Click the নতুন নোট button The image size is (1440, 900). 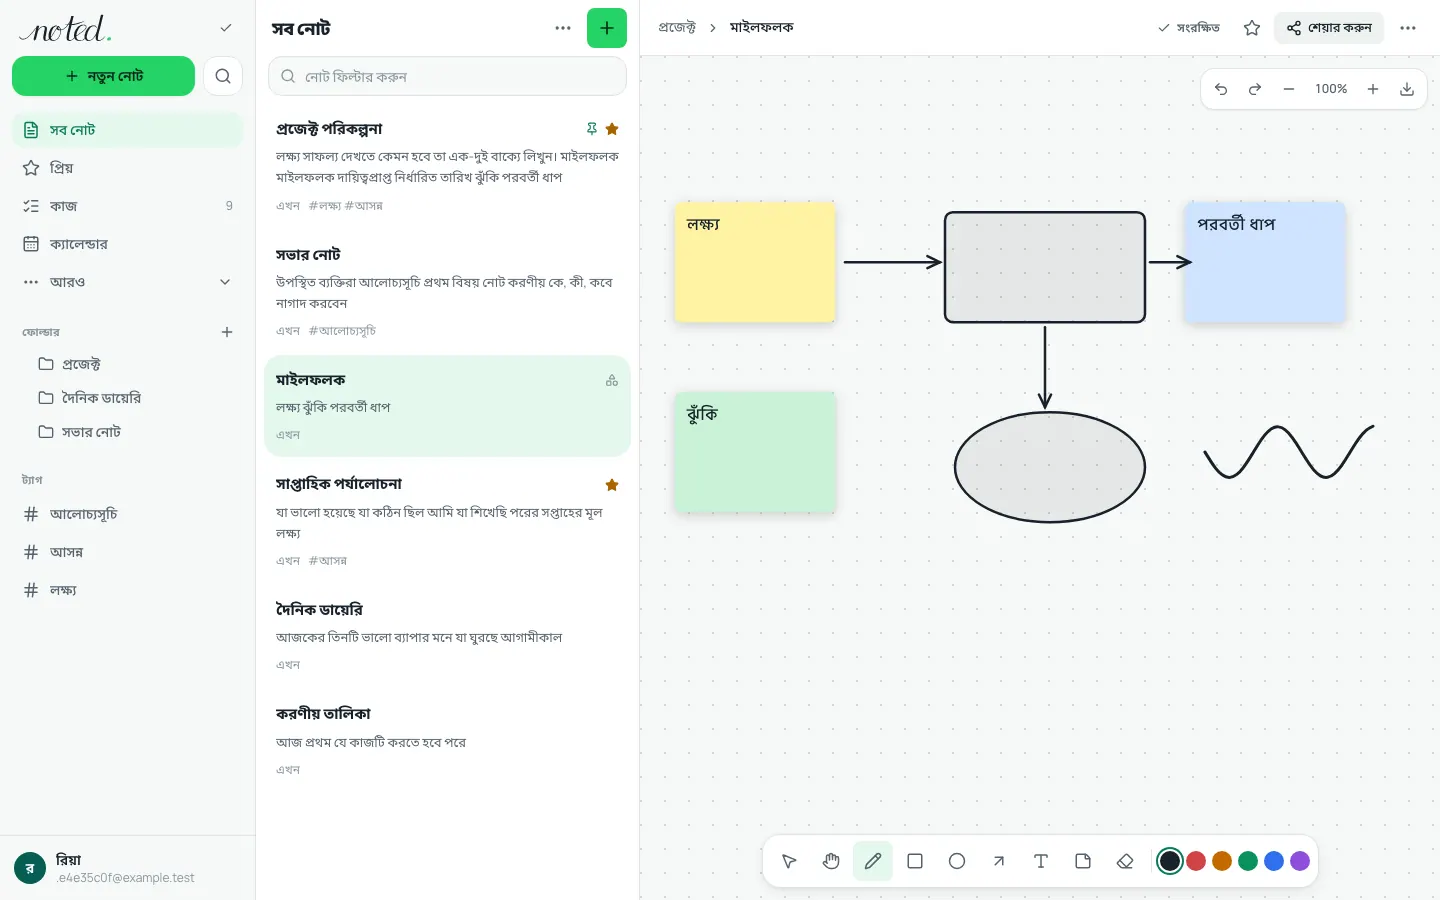click(x=103, y=76)
